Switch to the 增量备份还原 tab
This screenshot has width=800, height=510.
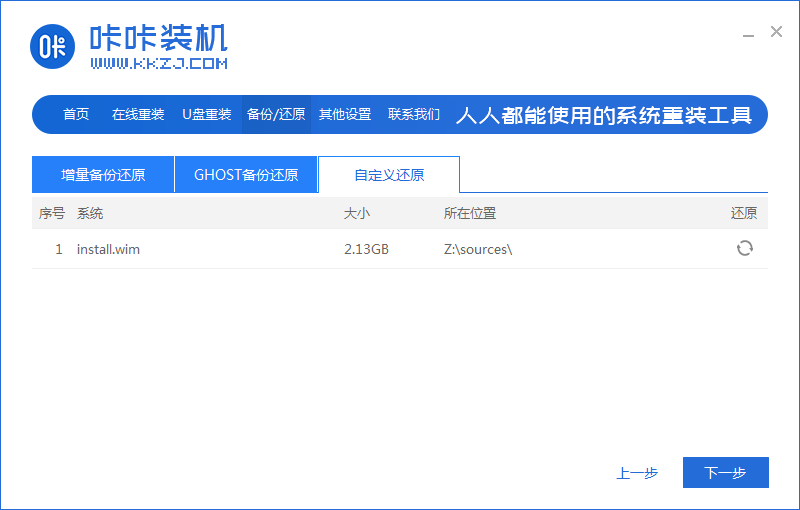[x=103, y=175]
